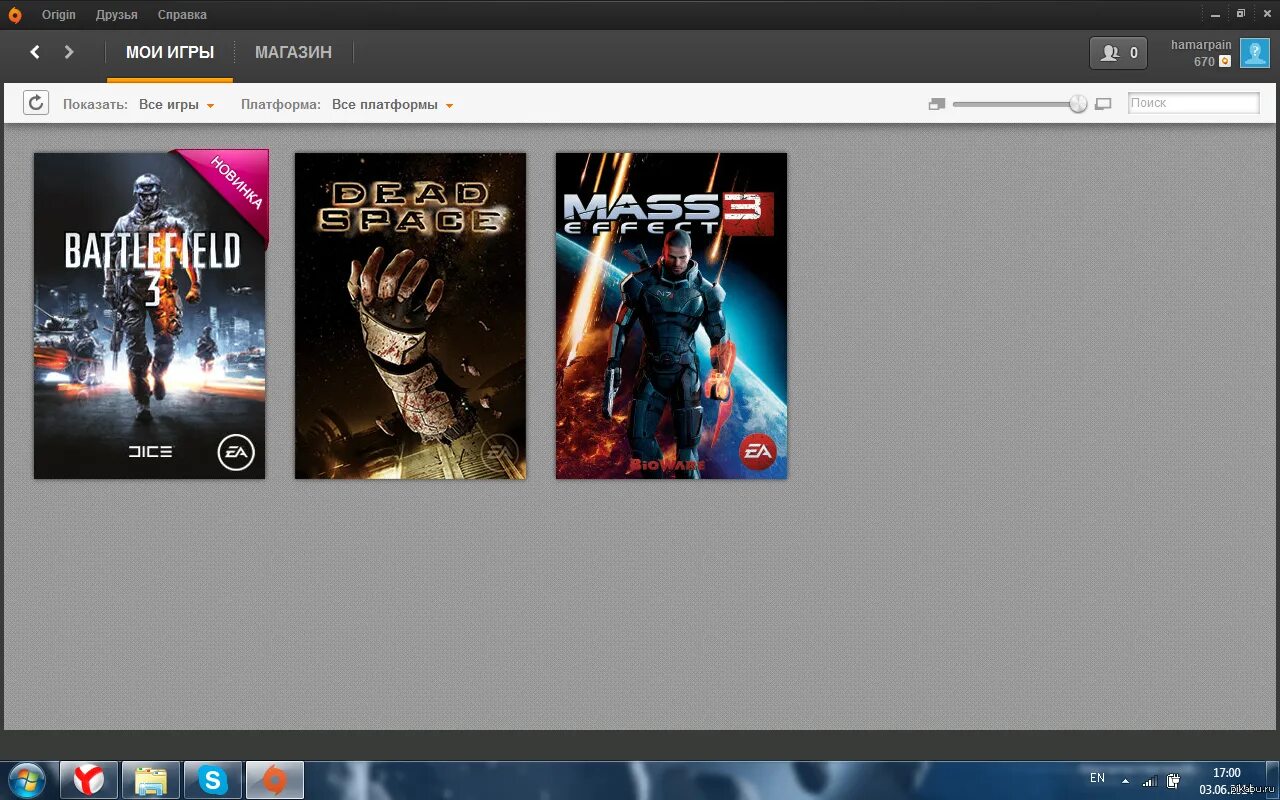The image size is (1280, 800).
Task: Click the hamarpain username
Action: pyautogui.click(x=1201, y=45)
